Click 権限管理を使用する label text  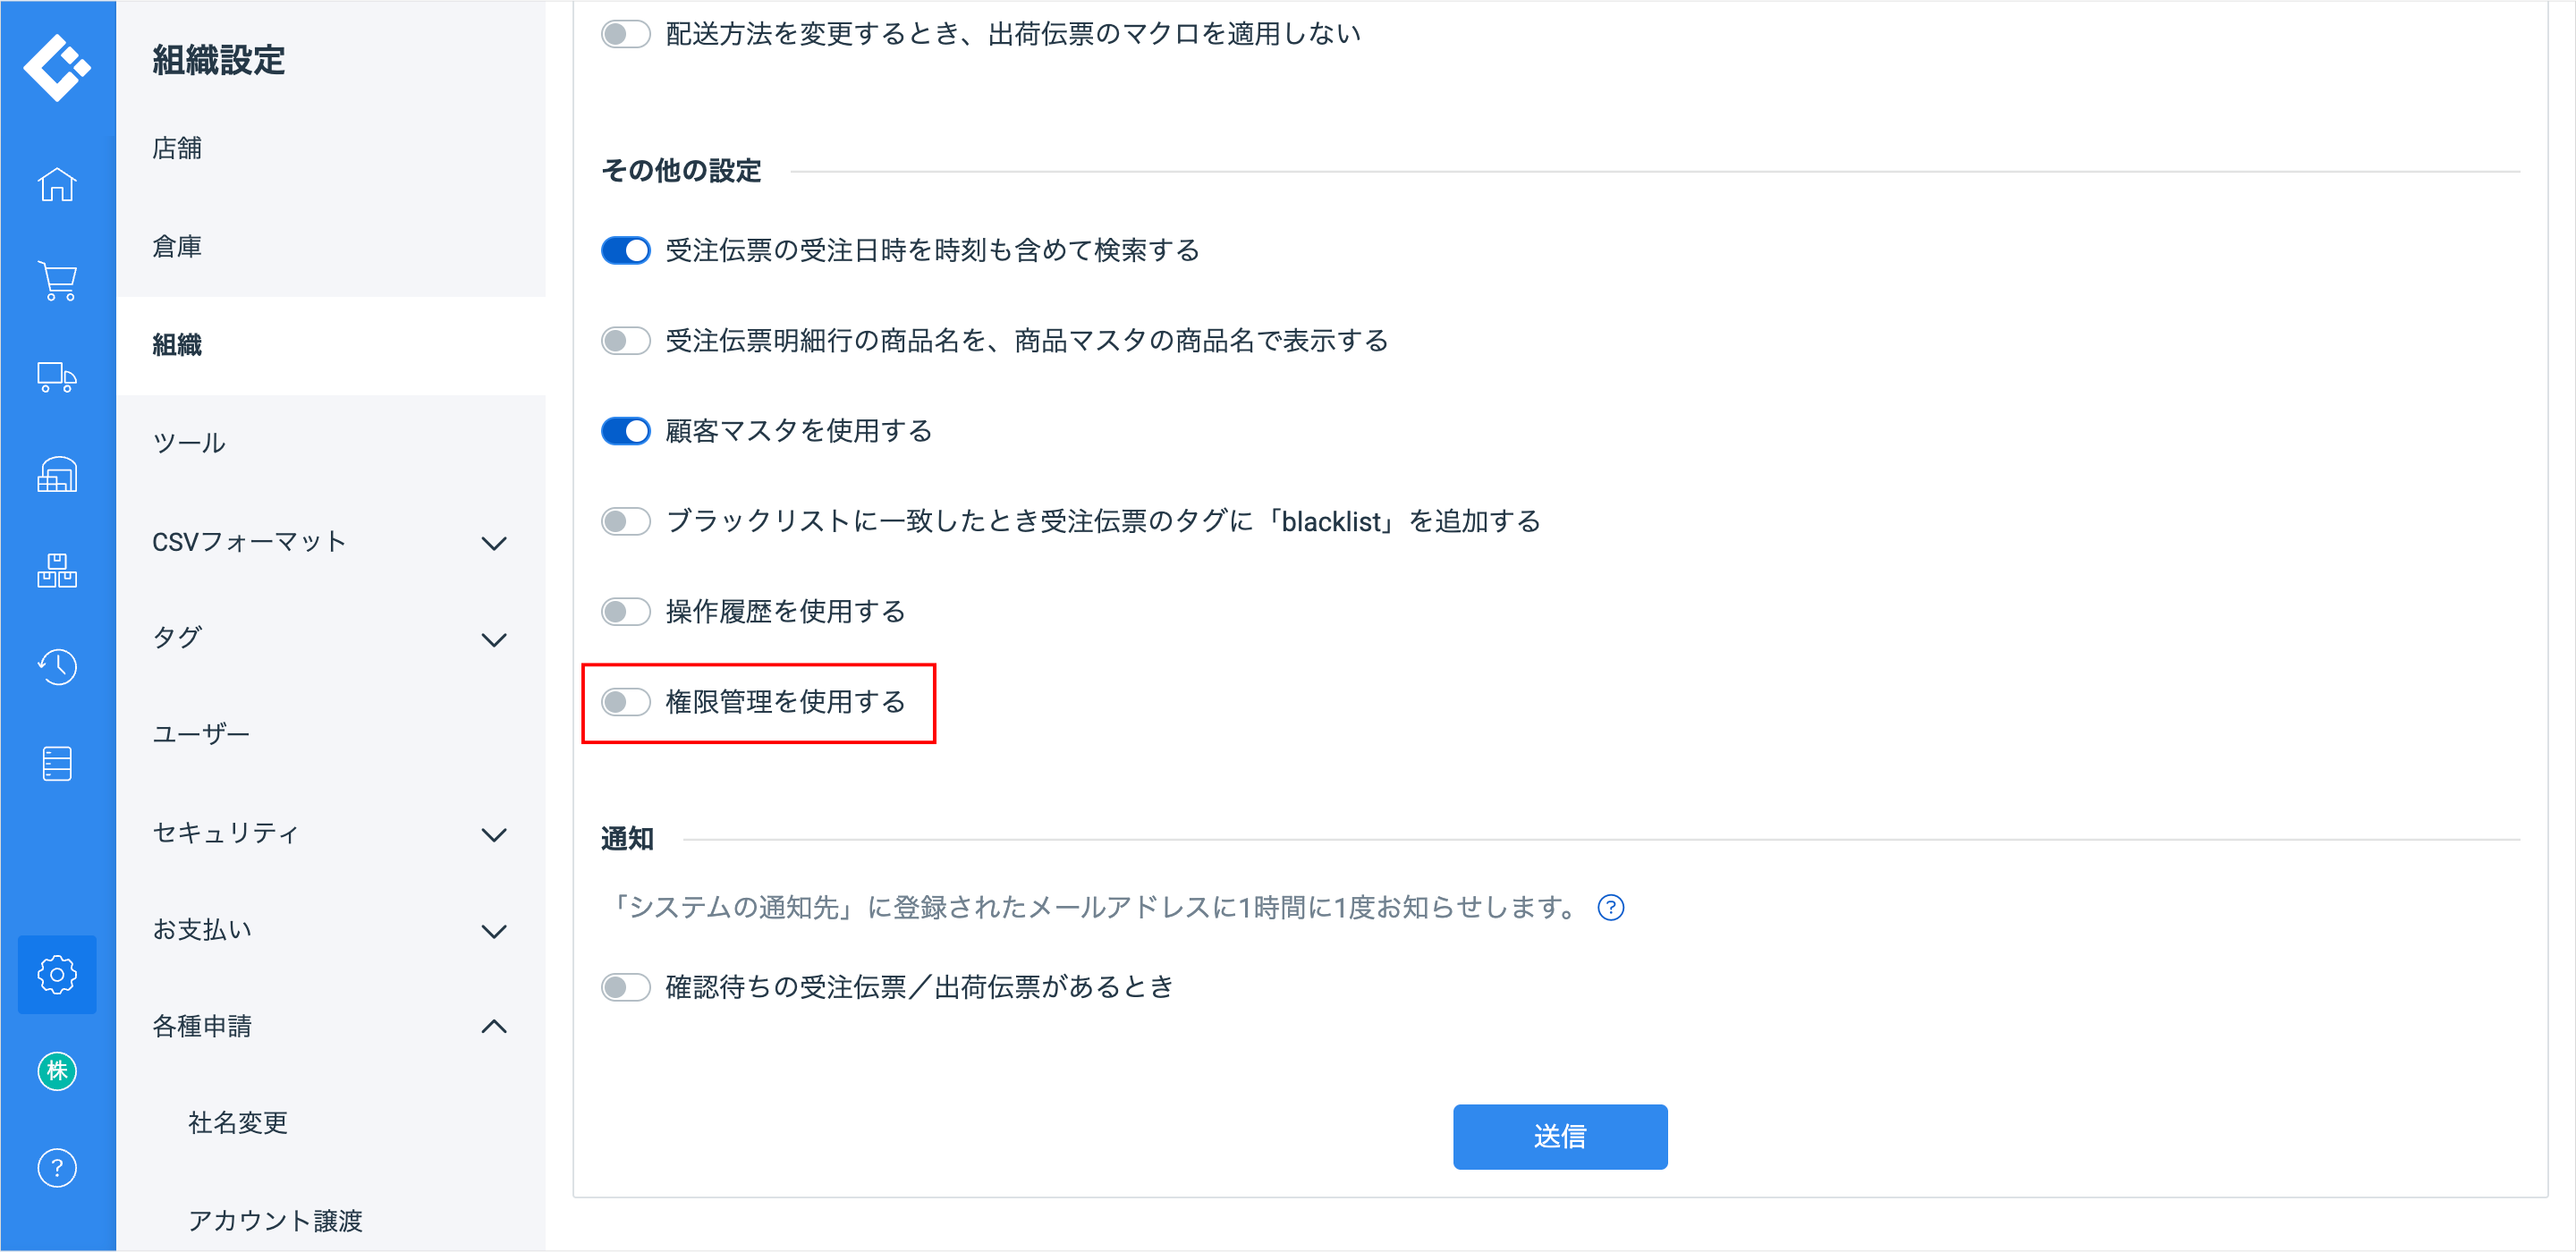(x=786, y=702)
